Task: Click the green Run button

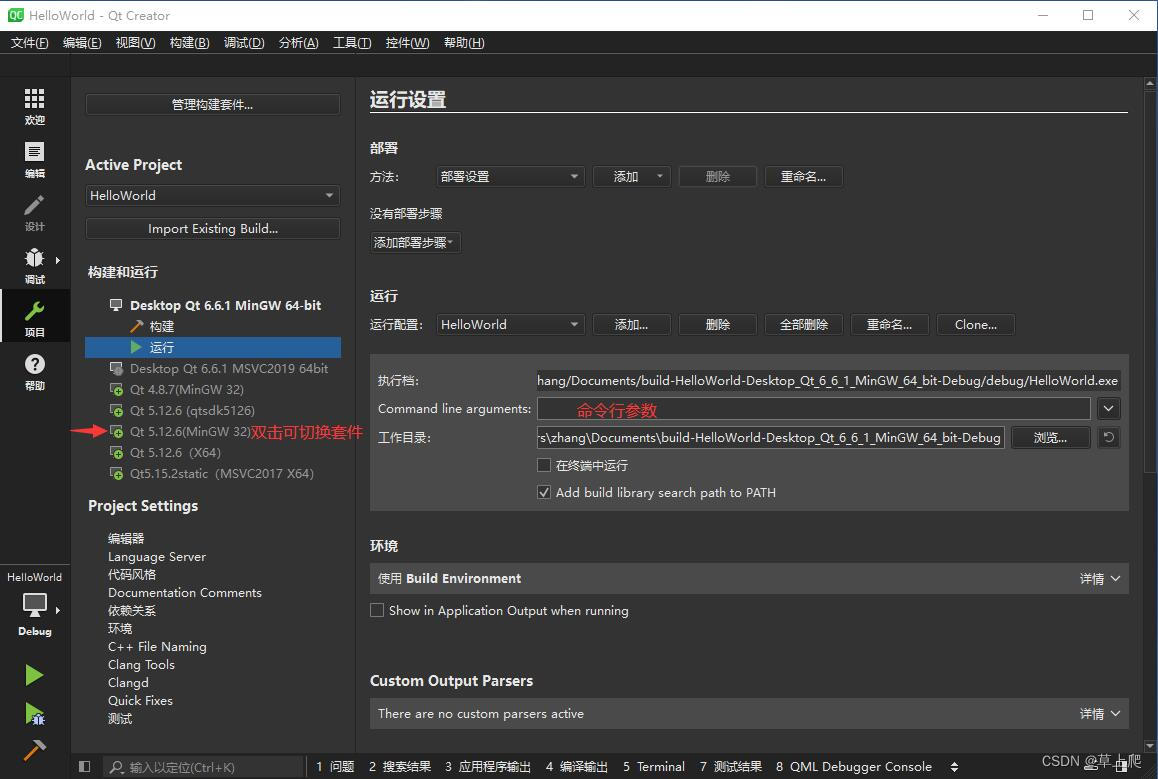Action: pyautogui.click(x=34, y=676)
